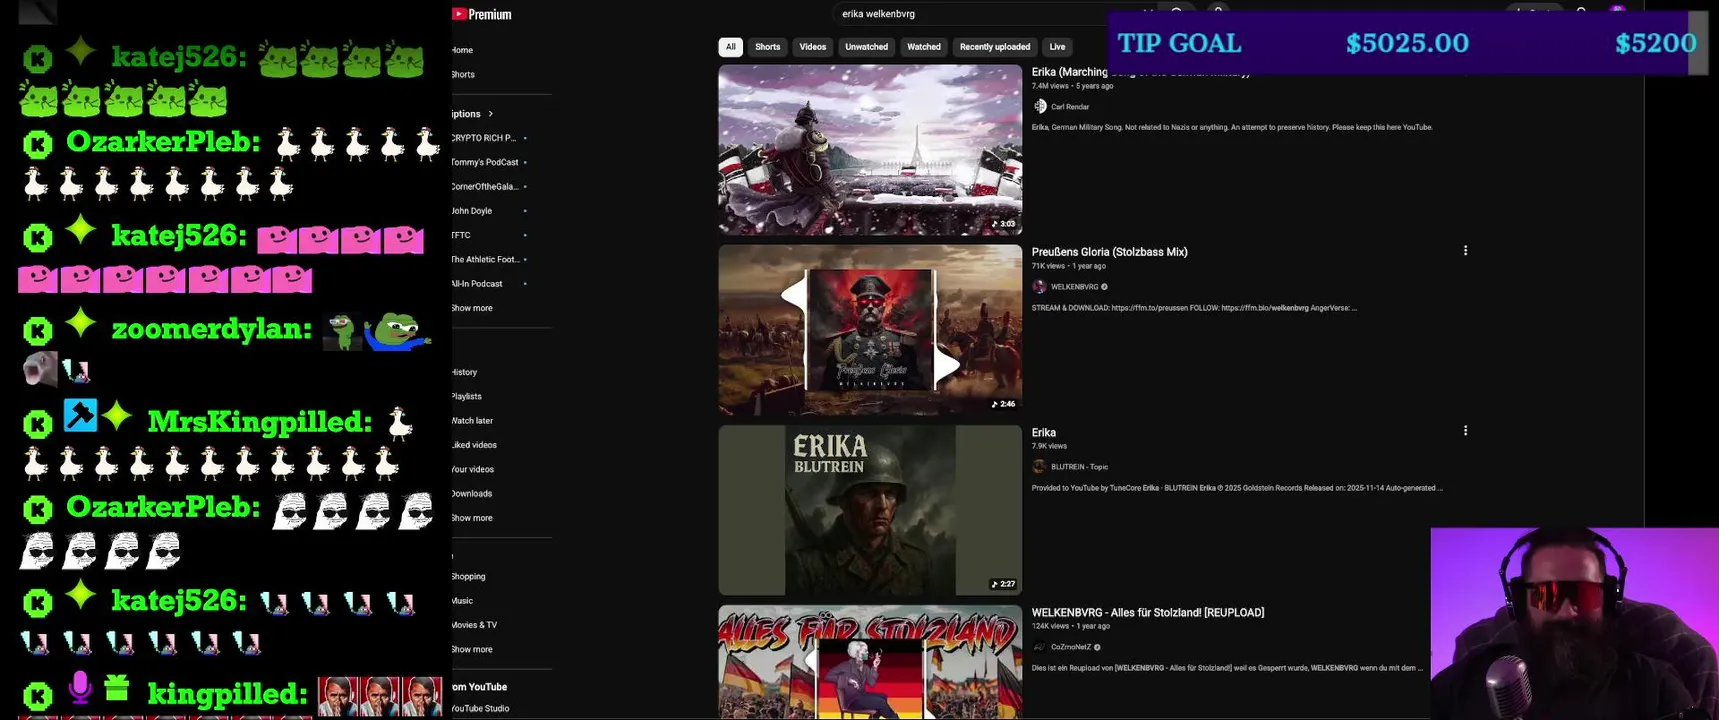Open CornerOftheGala... subscription channel

(485, 187)
